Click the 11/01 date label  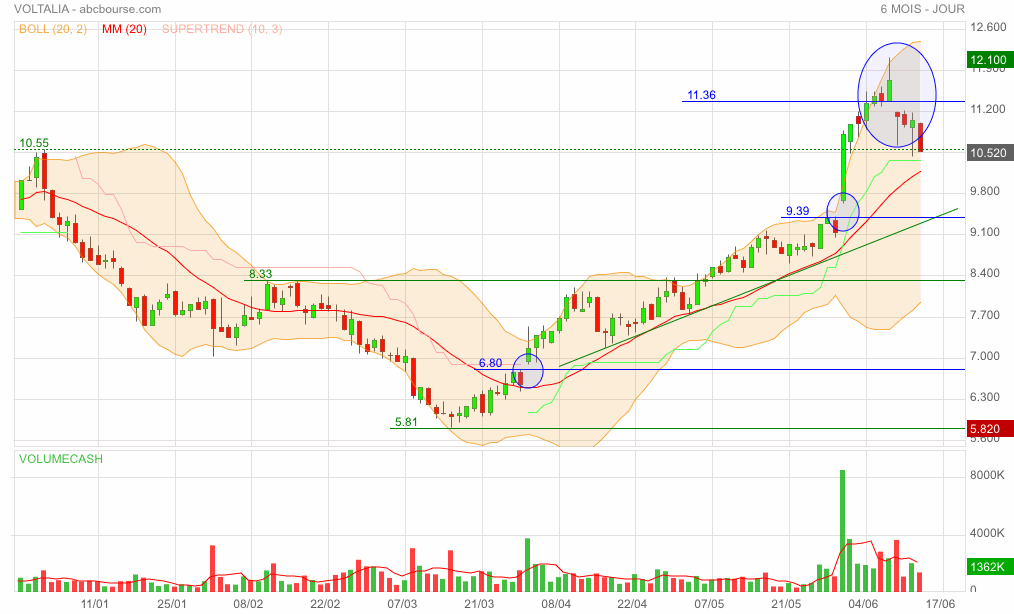point(94,604)
